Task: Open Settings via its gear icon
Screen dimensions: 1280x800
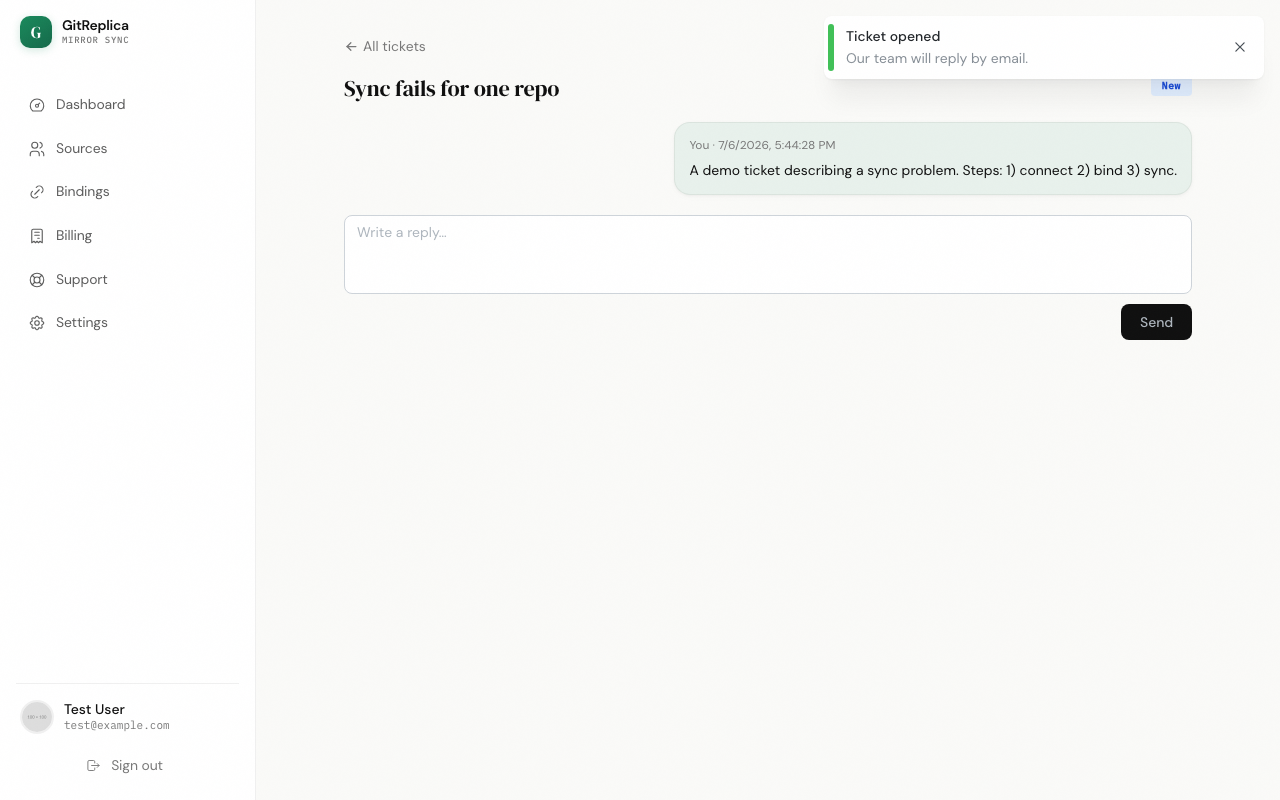Action: (x=37, y=323)
